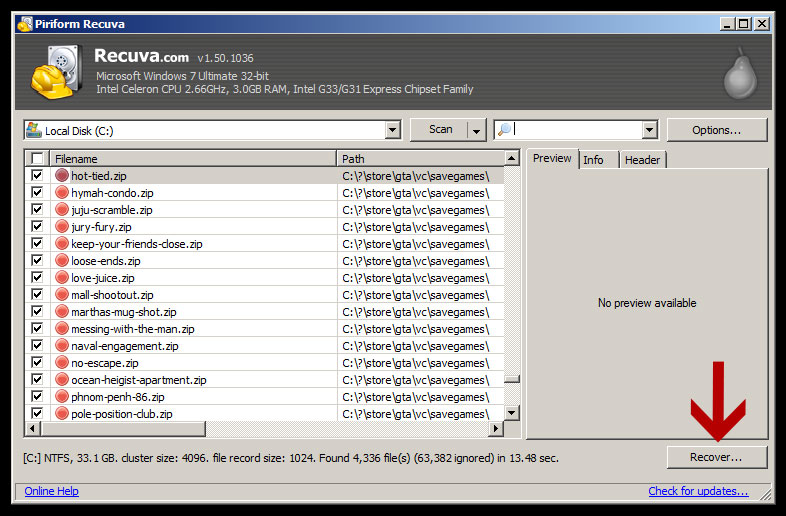Viewport: 786px width, 516px height.
Task: Uncheck the hot-tied.zip checkbox
Action: click(x=37, y=175)
